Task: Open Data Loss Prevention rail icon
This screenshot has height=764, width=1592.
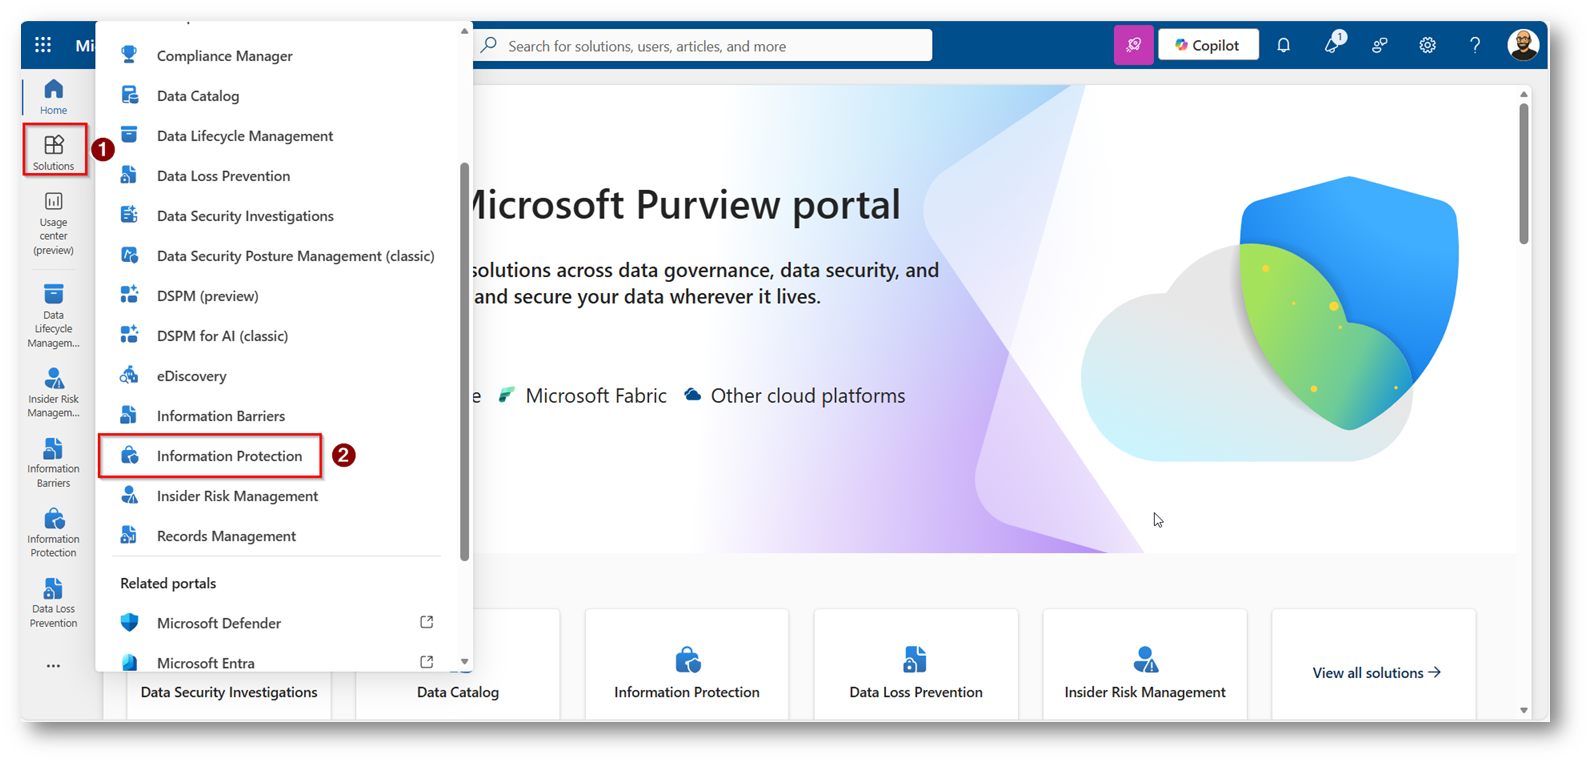Action: [54, 603]
